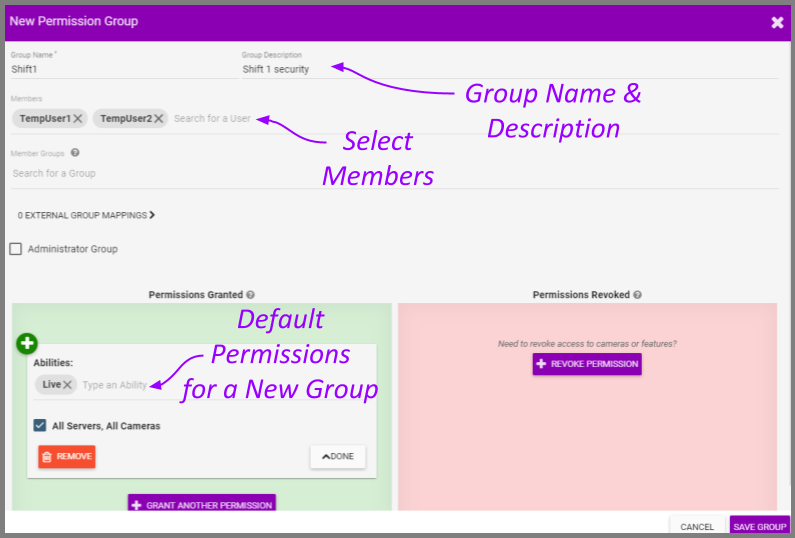The height and width of the screenshot is (538, 795).
Task: Cancel the new permission group
Action: 697,526
